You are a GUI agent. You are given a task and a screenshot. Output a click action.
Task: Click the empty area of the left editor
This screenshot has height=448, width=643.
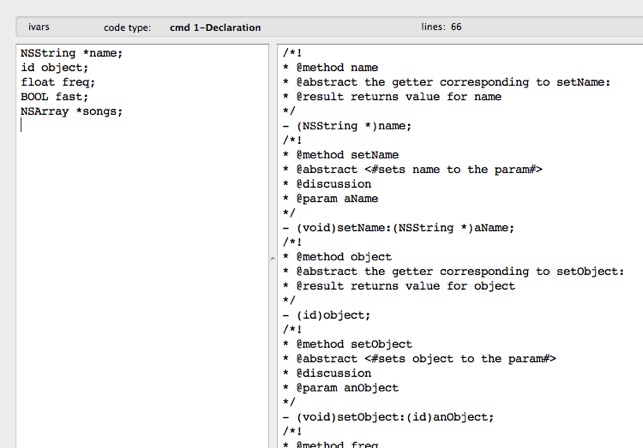pos(142,287)
